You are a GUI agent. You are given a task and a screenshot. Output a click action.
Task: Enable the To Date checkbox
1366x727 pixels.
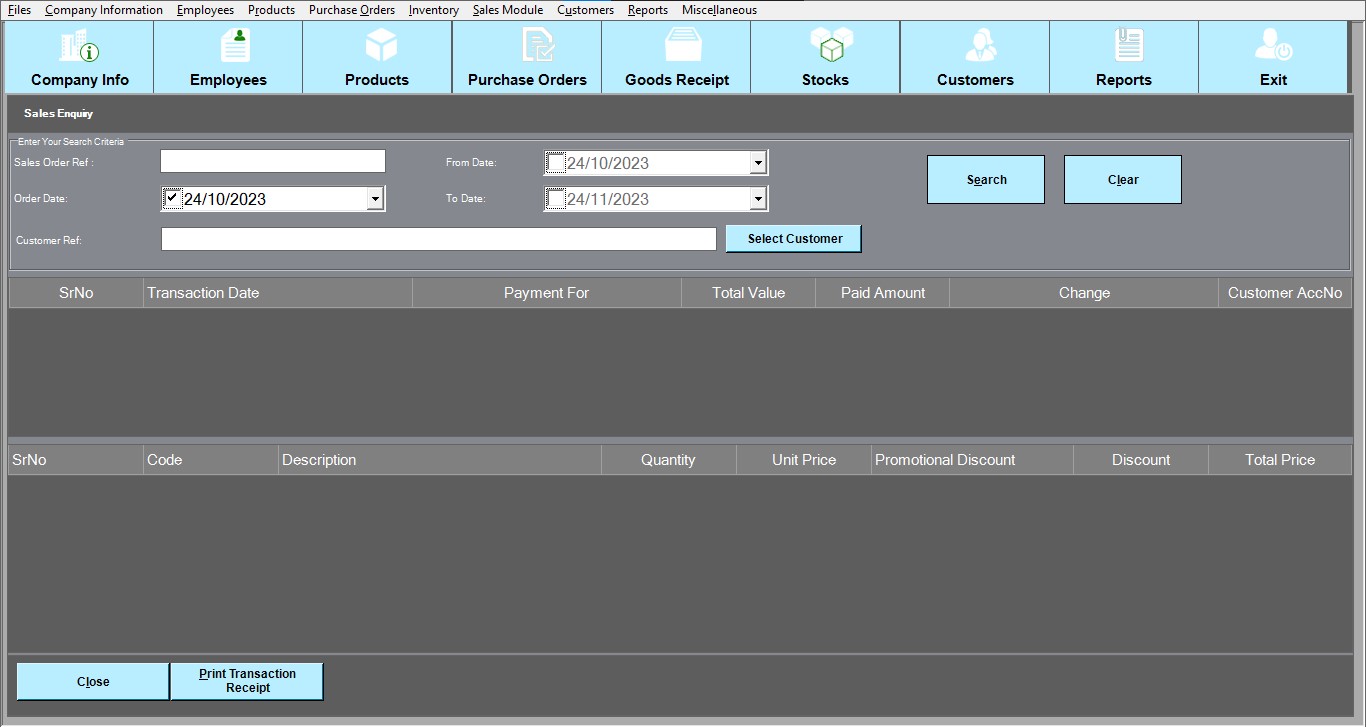[556, 199]
